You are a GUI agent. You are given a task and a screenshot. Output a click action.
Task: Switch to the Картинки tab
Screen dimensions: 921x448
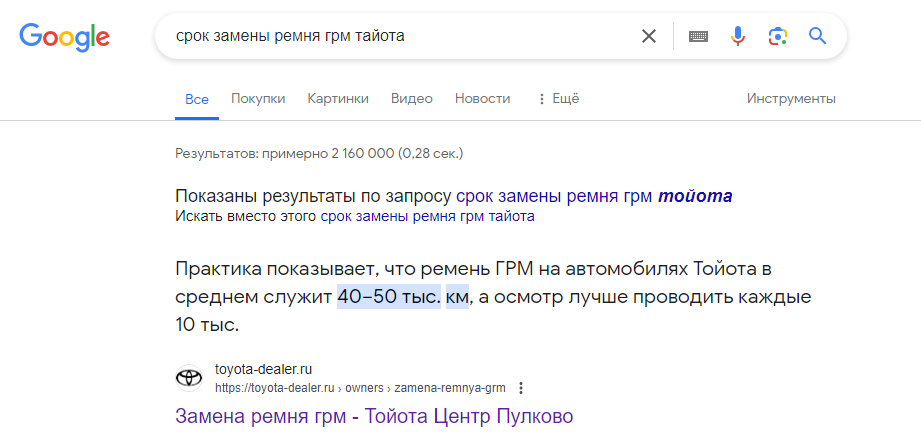[x=338, y=98]
